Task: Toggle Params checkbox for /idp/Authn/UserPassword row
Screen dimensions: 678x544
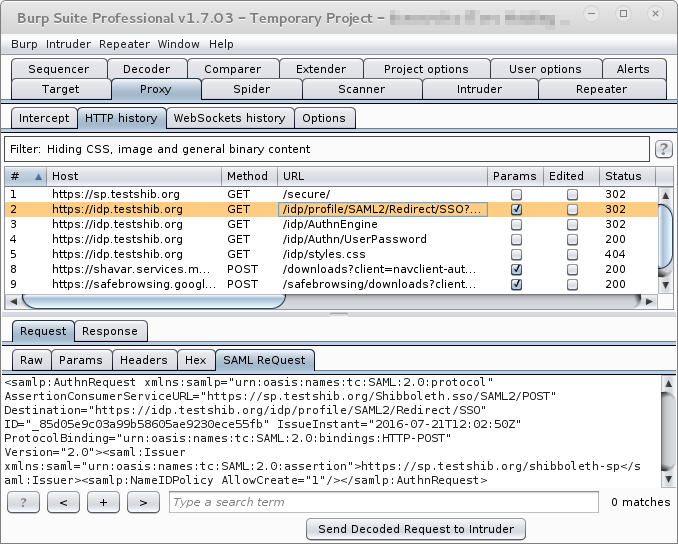Action: click(x=516, y=240)
